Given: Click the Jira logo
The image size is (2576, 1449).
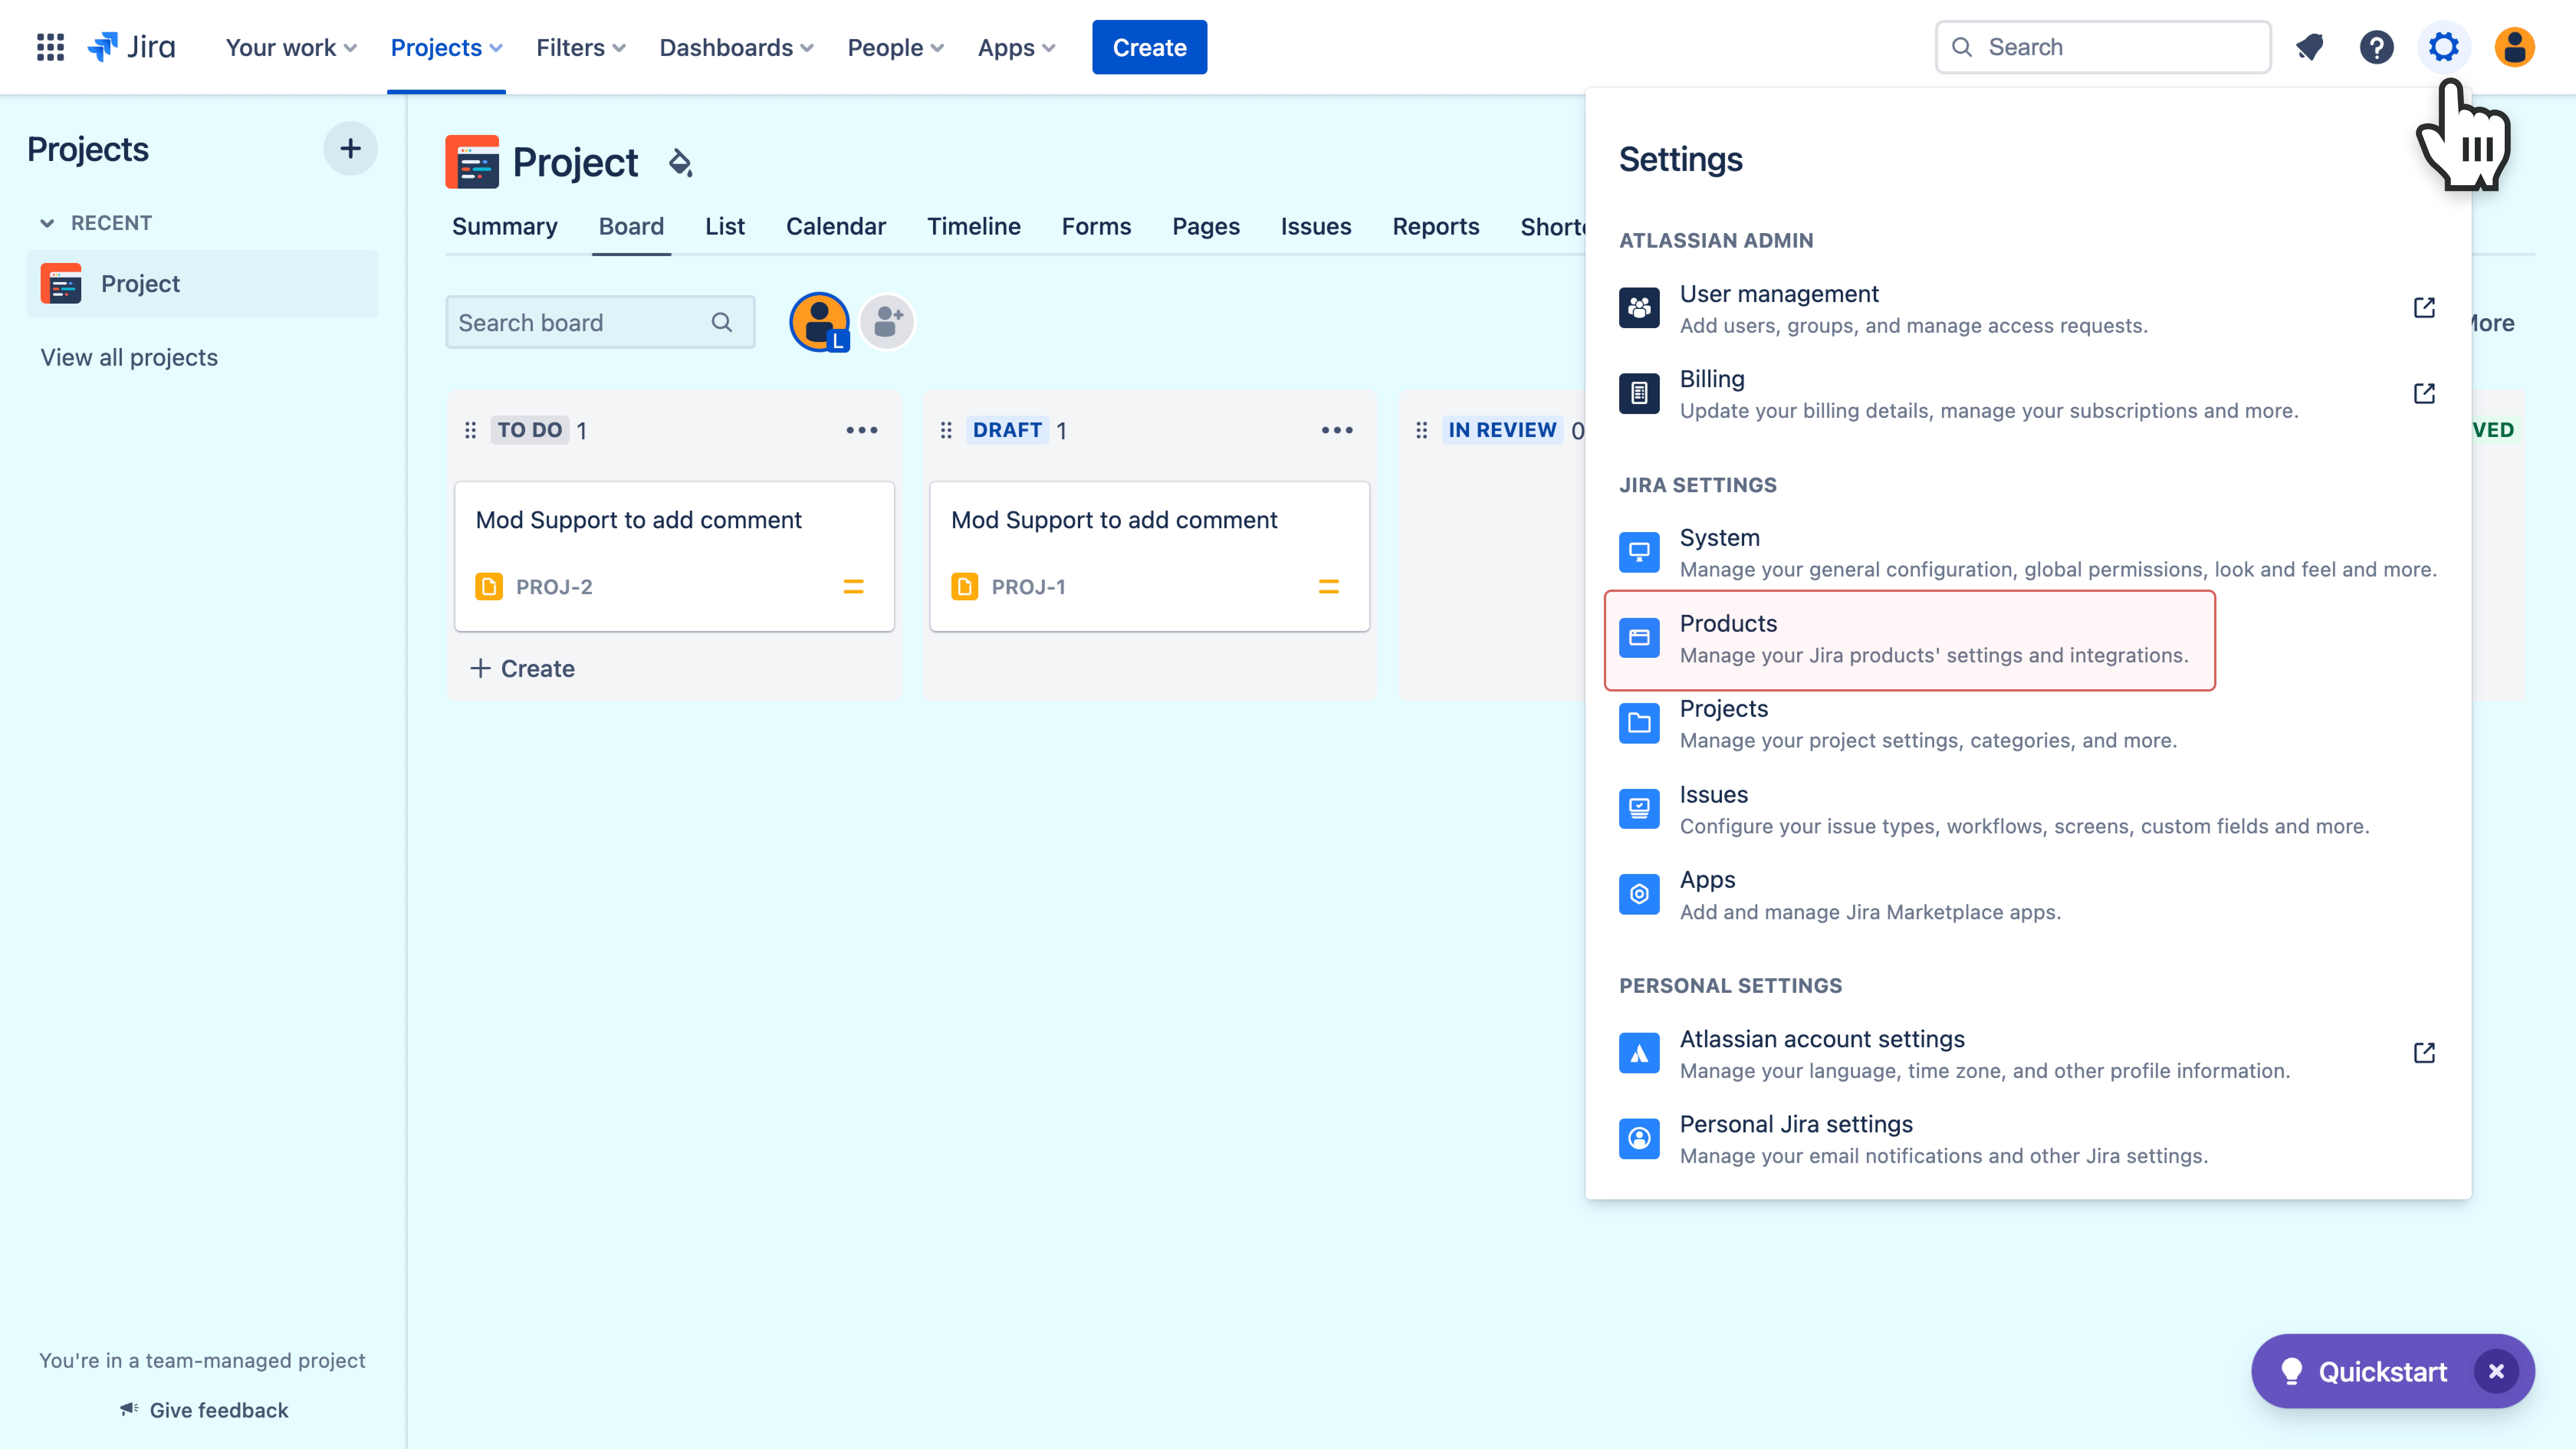Looking at the screenshot, I should point(131,47).
